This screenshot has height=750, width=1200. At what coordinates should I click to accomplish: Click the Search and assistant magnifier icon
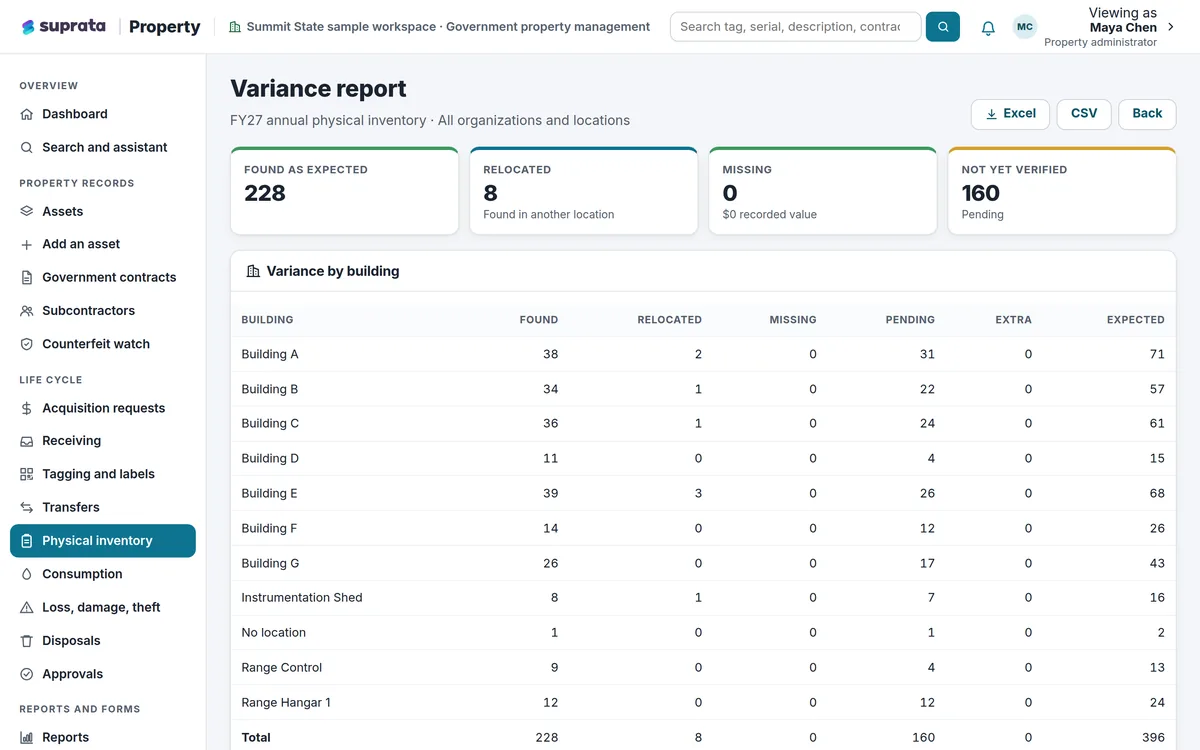pos(27,147)
